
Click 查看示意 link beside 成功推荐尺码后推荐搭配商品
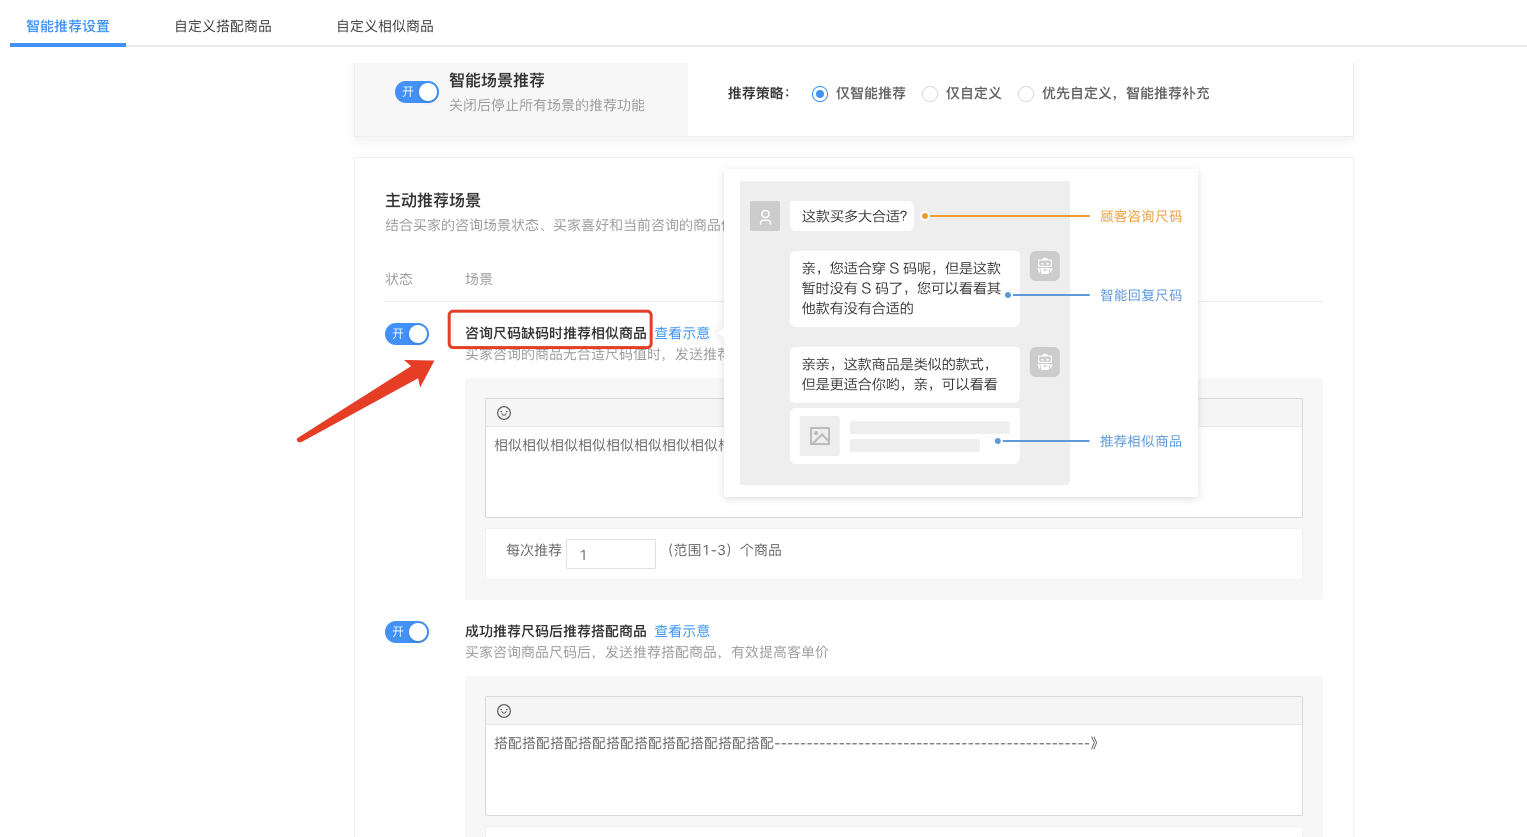pos(682,631)
